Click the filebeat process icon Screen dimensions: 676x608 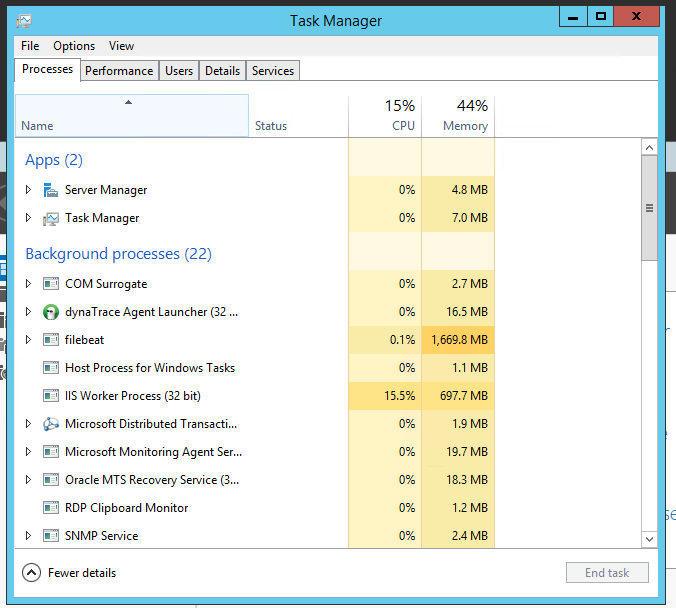click(x=51, y=340)
